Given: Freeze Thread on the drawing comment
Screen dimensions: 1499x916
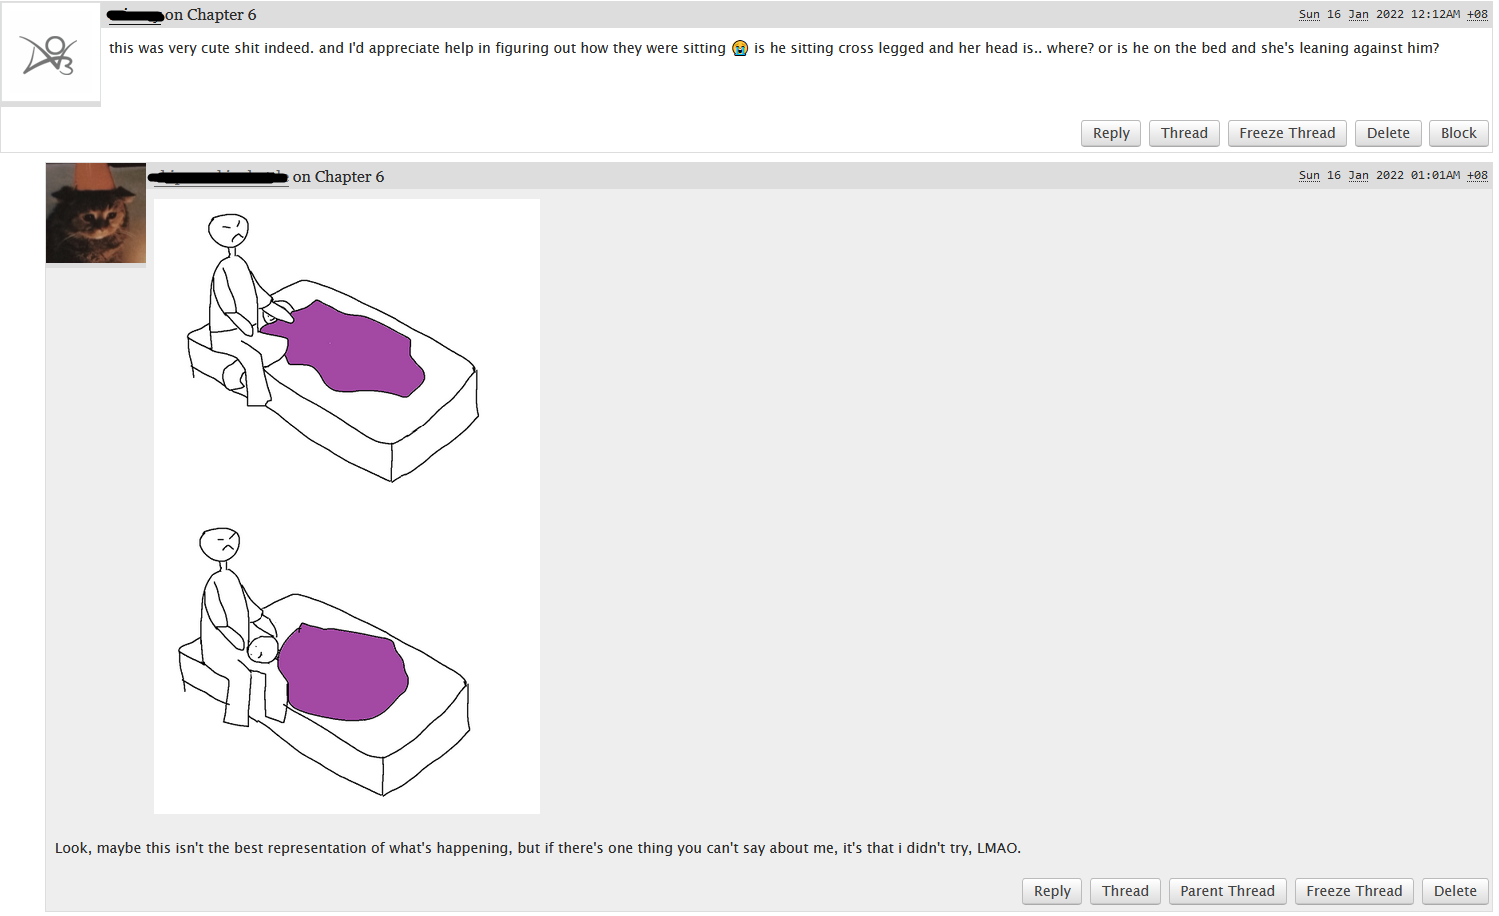Looking at the screenshot, I should point(1353,891).
